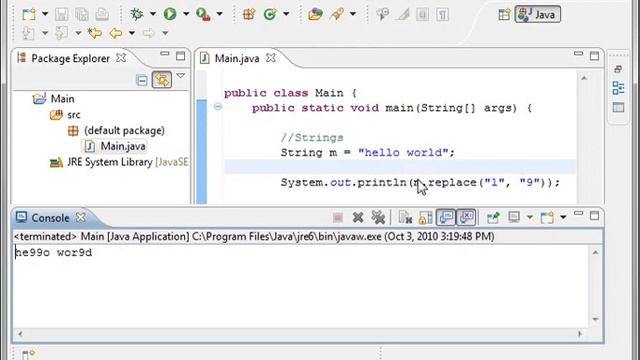The image size is (640, 360).
Task: Click the New Java Package icon
Action: point(249,14)
